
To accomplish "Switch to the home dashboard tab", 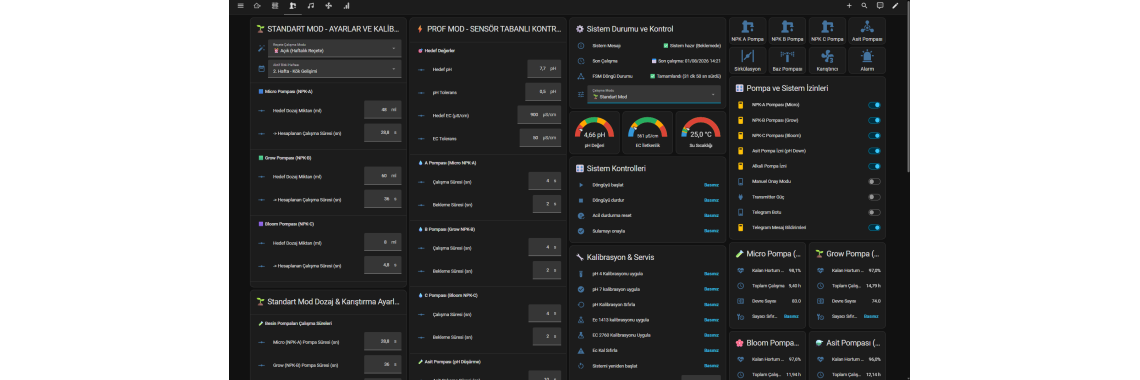I will (x=257, y=6).
